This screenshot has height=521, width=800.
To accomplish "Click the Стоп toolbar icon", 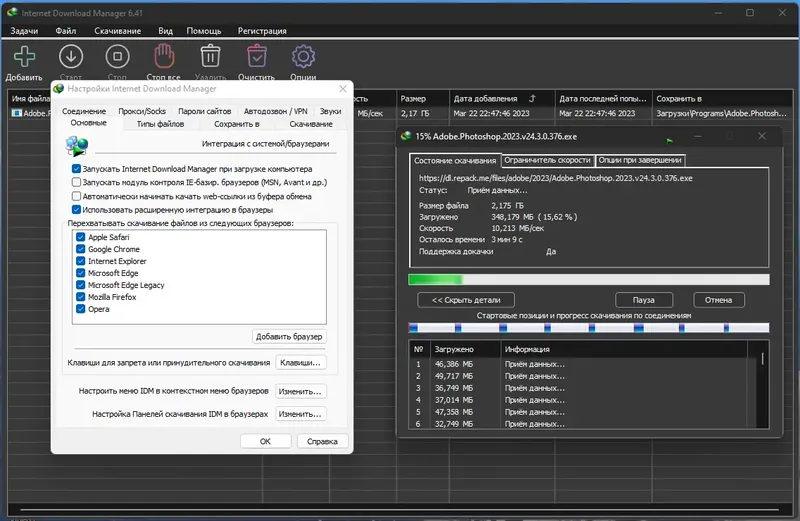I will coord(116,55).
